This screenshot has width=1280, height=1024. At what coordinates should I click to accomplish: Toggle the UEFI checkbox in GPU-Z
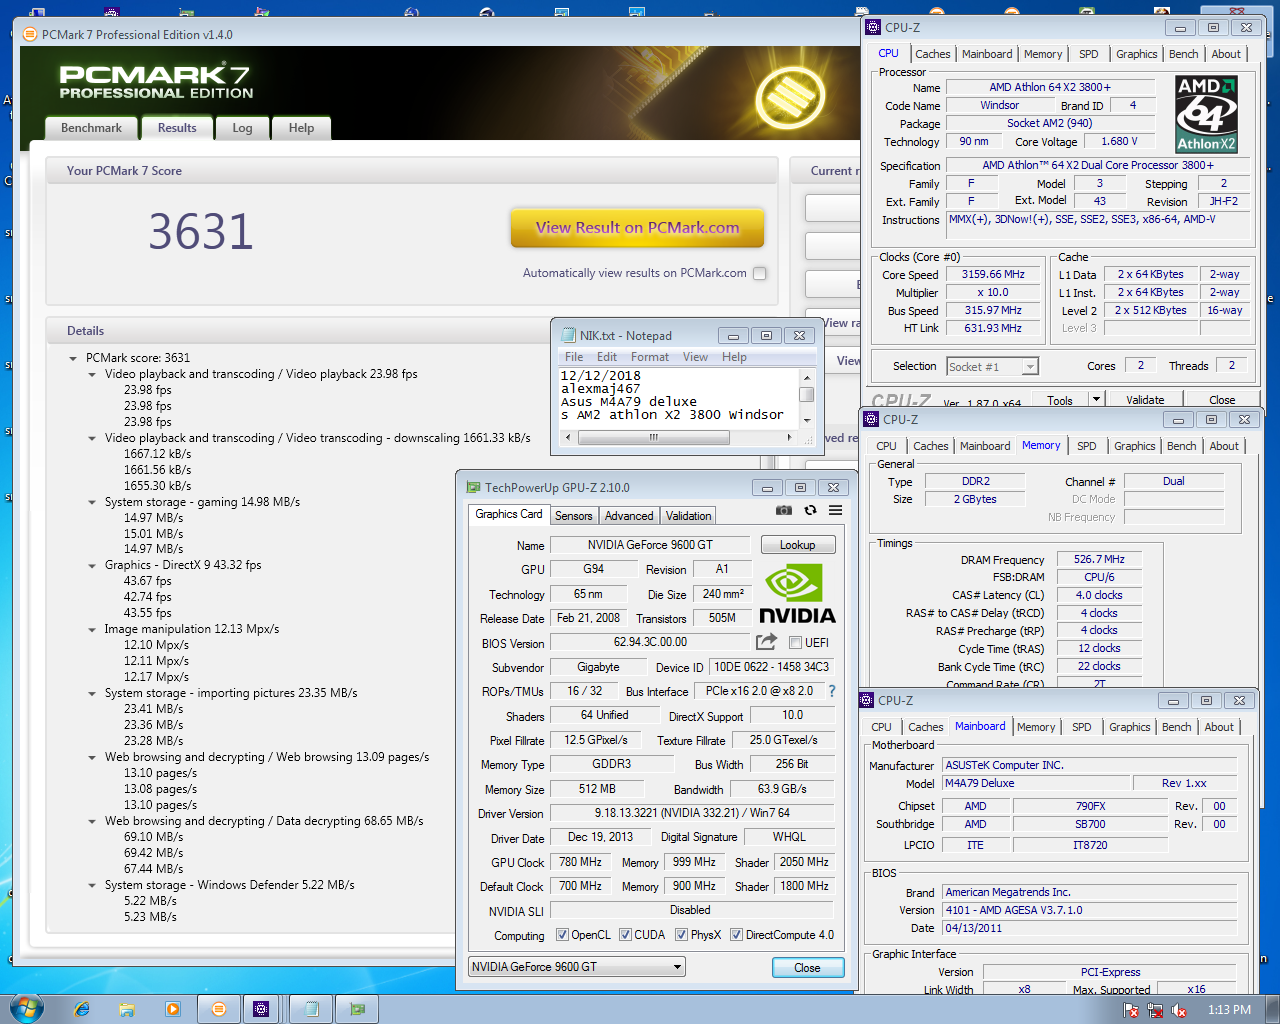(x=795, y=643)
